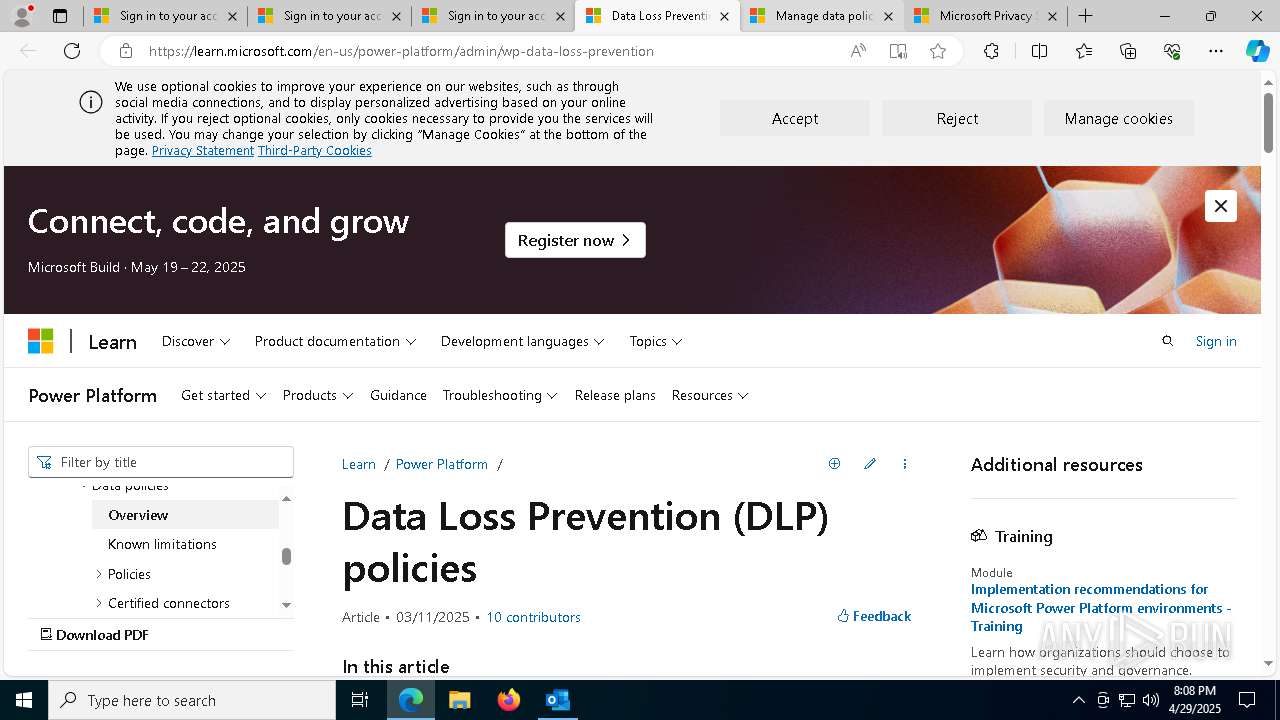Open the 10 contributors link

(533, 617)
